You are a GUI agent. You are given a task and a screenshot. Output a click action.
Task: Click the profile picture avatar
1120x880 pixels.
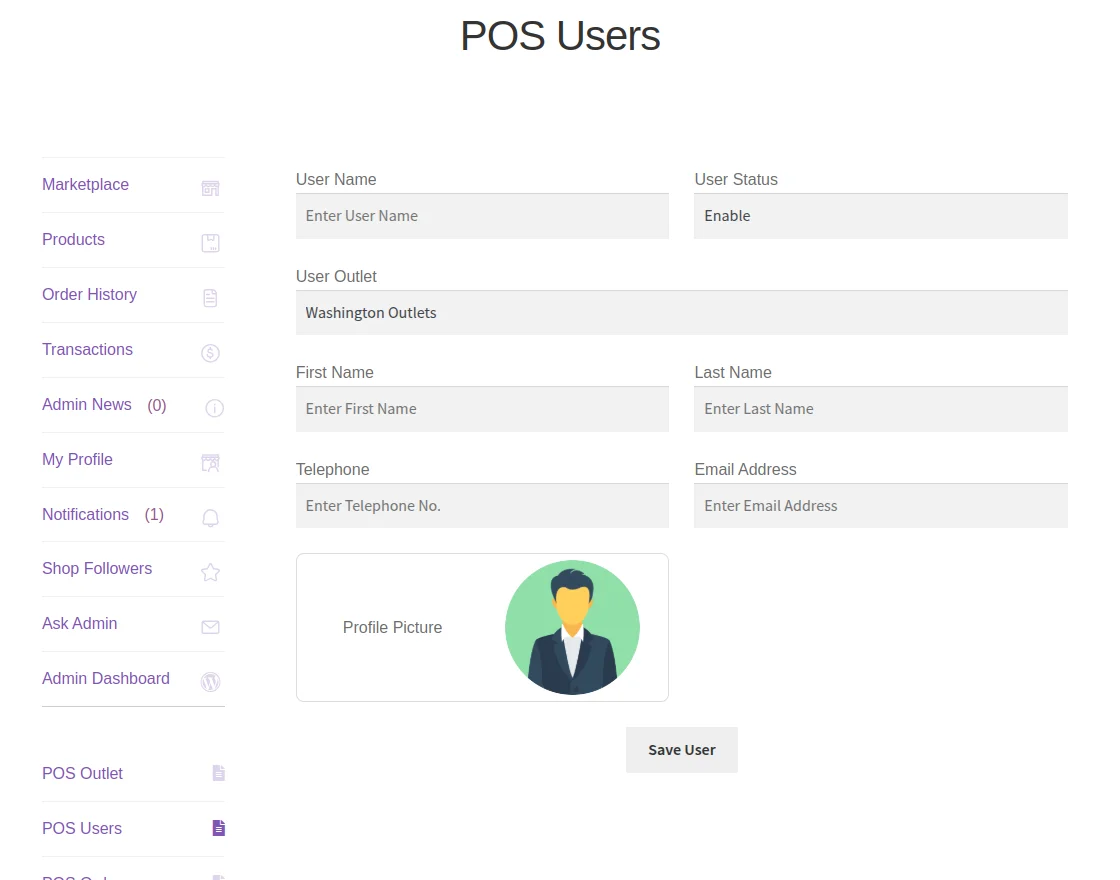(x=572, y=627)
